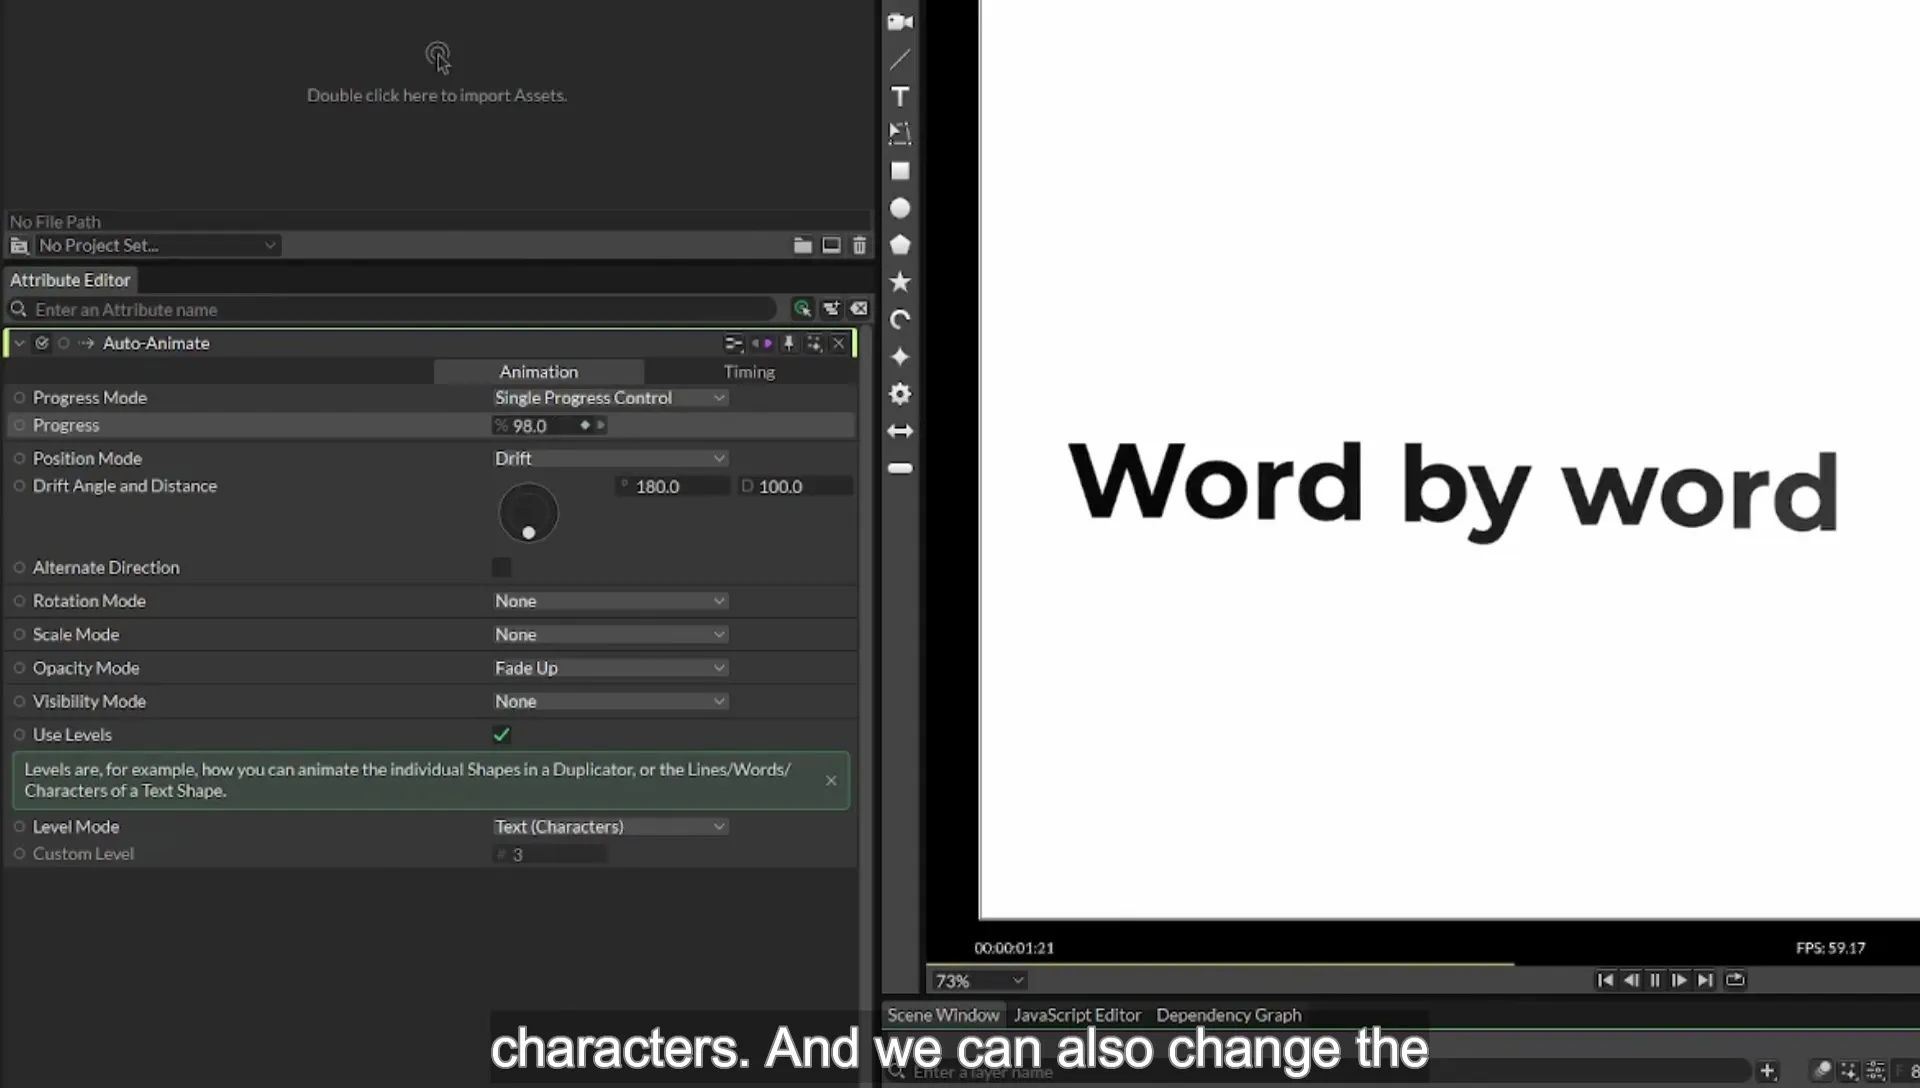Pause playback in the viewport

[x=1655, y=980]
